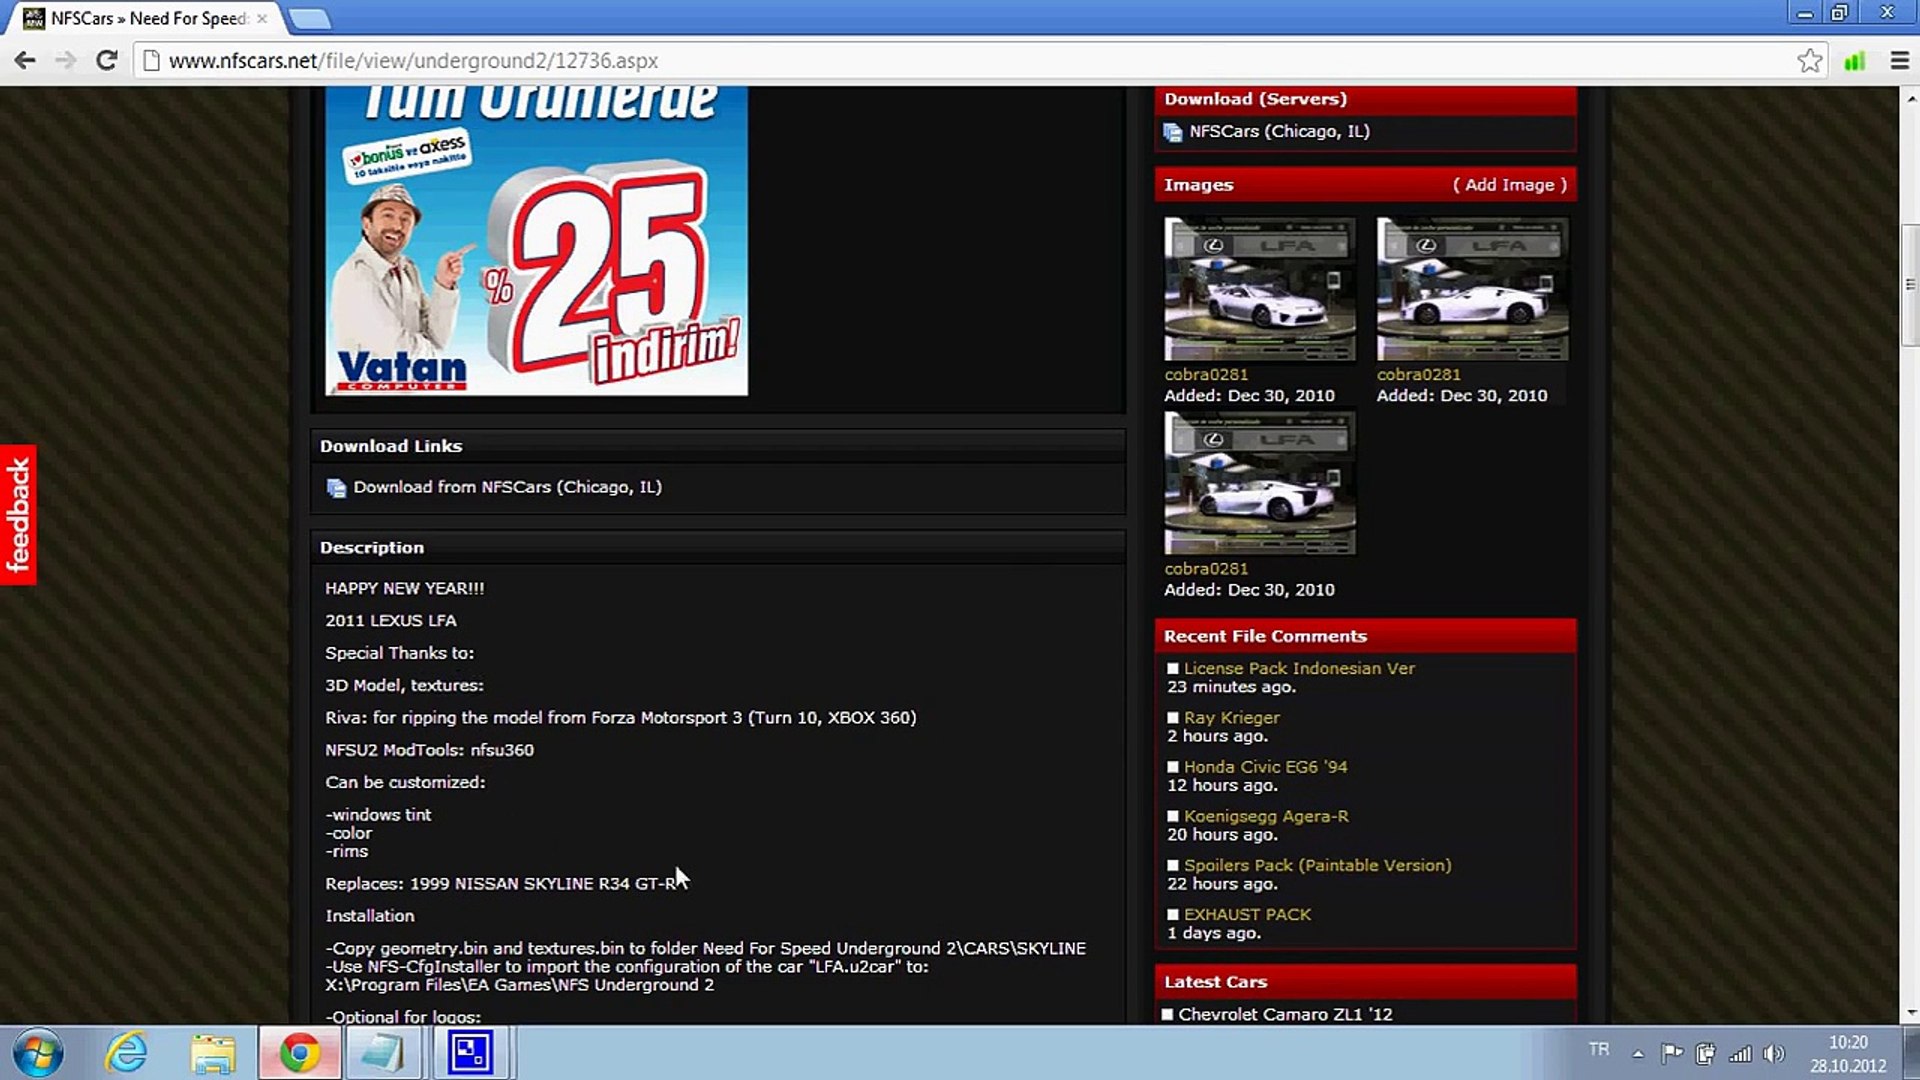Click the Add Image link
The height and width of the screenshot is (1080, 1920).
coord(1509,185)
